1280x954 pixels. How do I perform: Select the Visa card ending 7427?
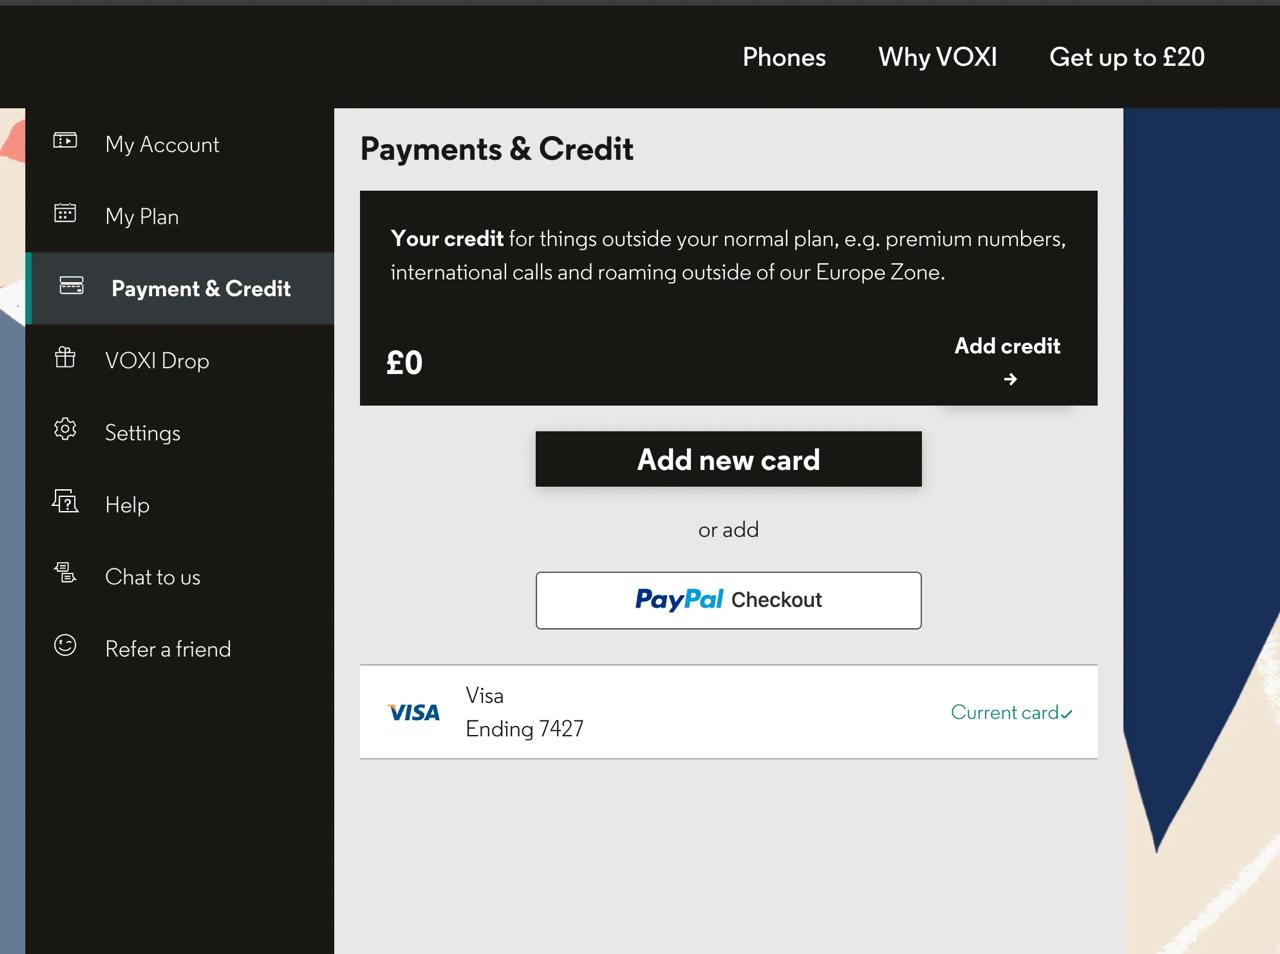pos(524,712)
